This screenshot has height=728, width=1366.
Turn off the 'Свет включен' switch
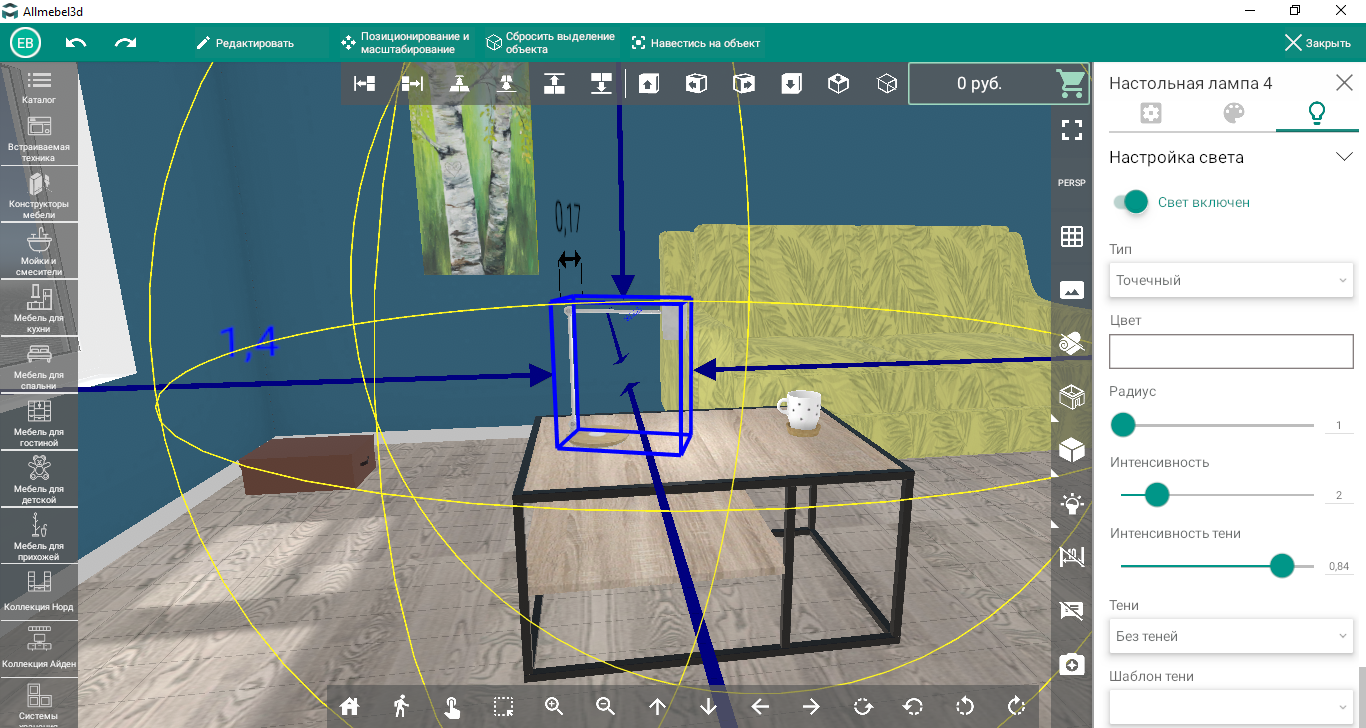pos(1131,202)
